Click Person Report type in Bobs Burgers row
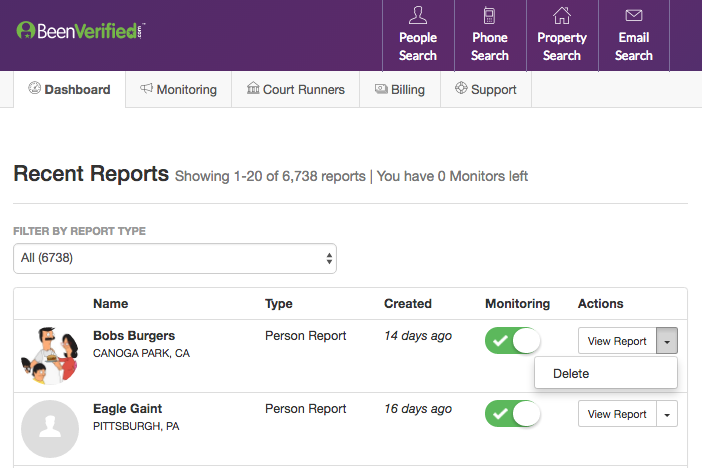Screen dimensions: 702x468 coord(306,335)
